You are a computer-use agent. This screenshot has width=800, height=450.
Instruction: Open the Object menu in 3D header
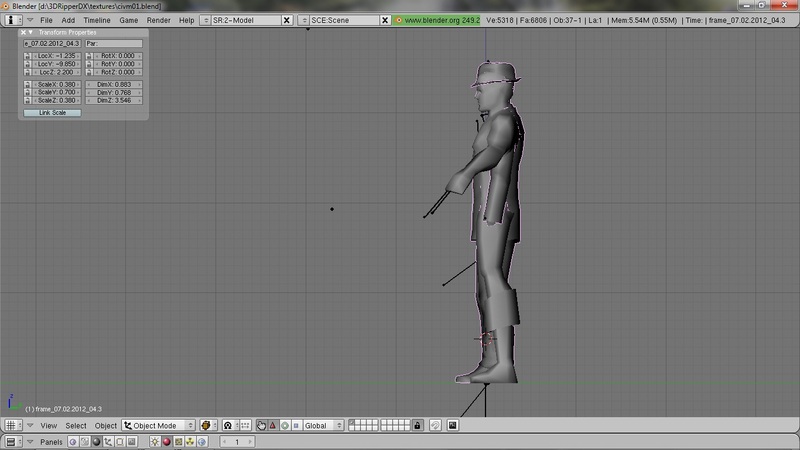pos(106,426)
